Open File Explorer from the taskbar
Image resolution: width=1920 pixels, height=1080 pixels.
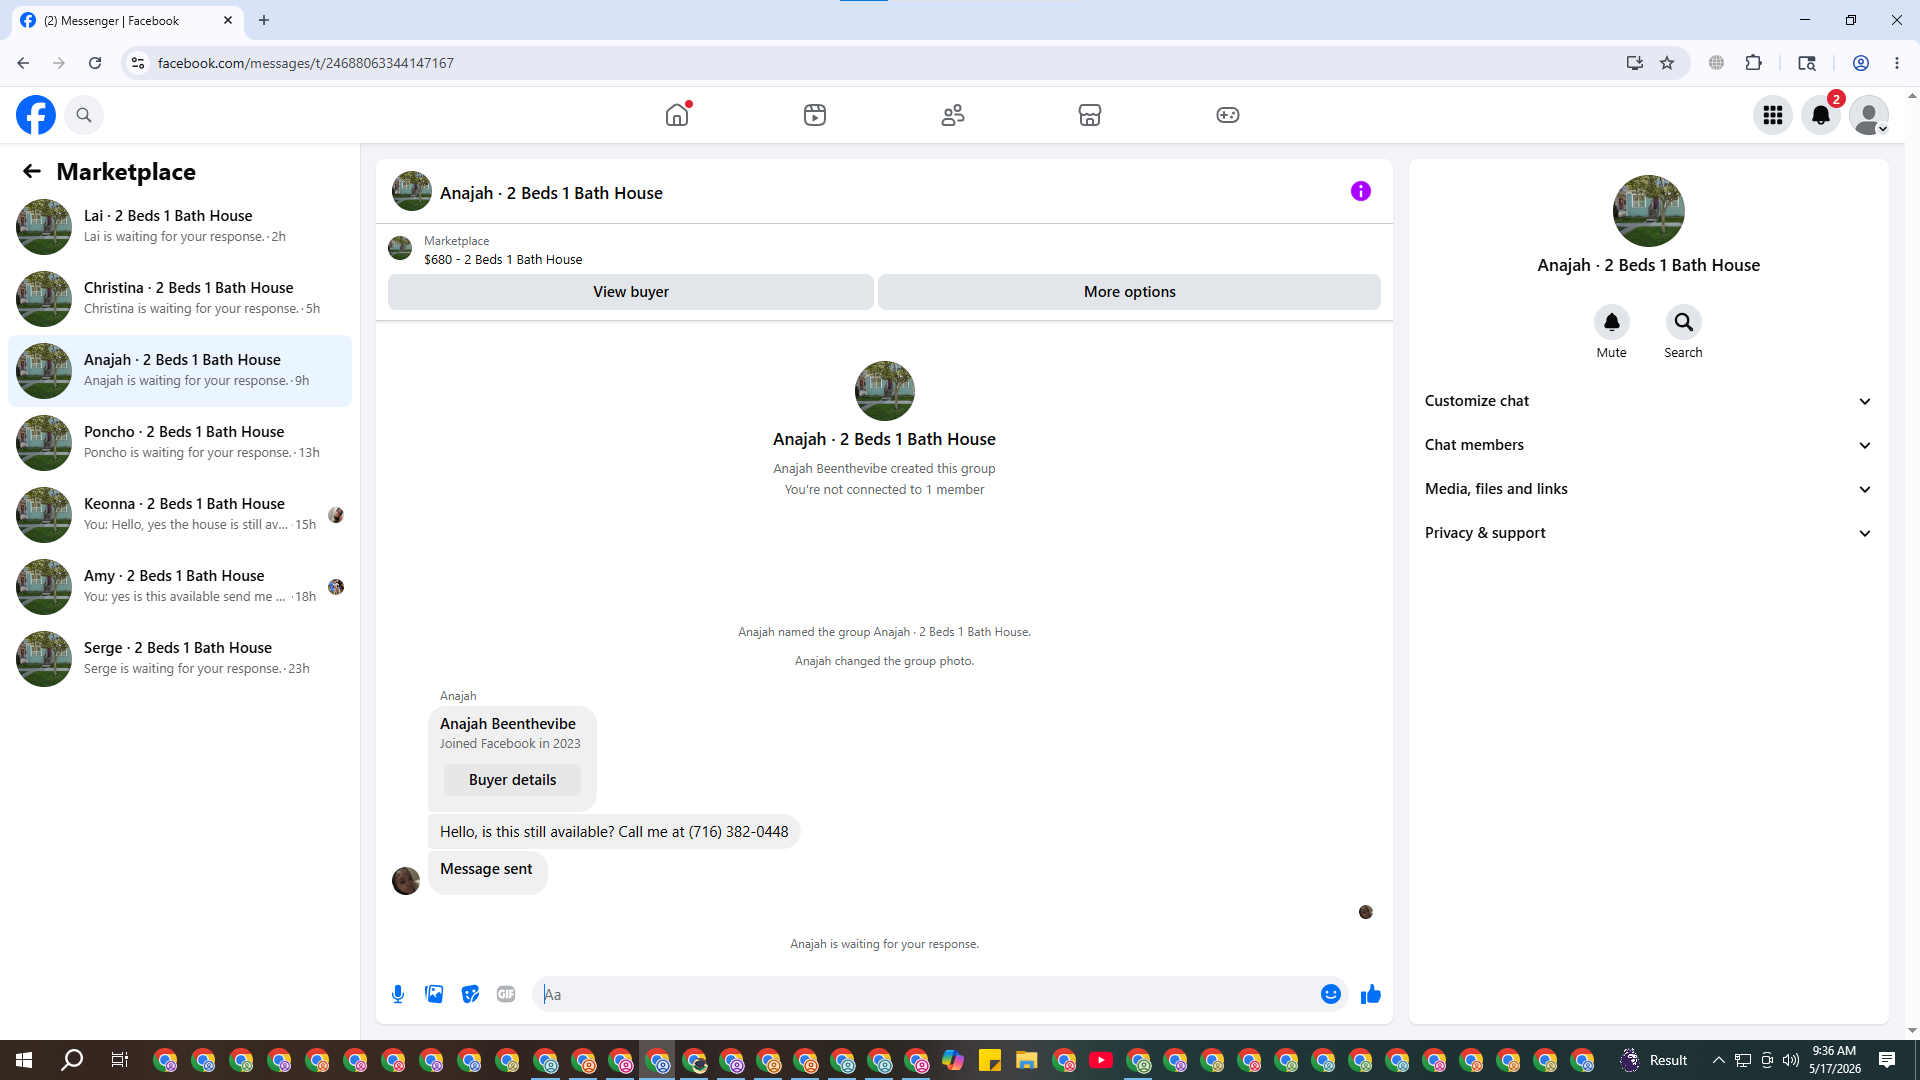(x=1026, y=1060)
